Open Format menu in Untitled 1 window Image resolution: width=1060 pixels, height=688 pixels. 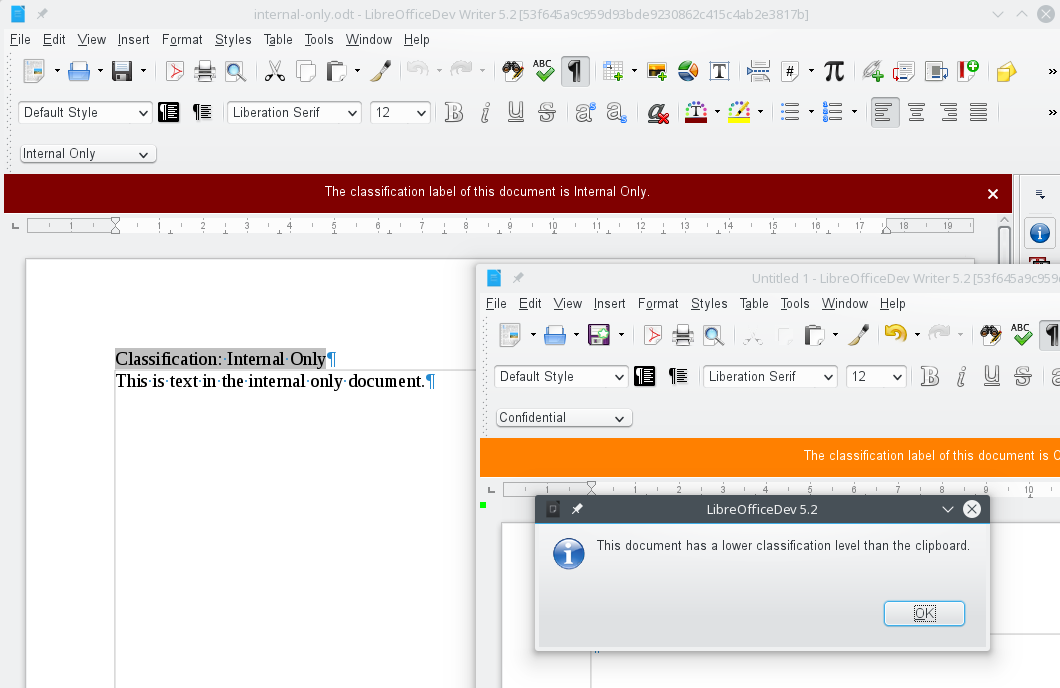[x=658, y=304]
